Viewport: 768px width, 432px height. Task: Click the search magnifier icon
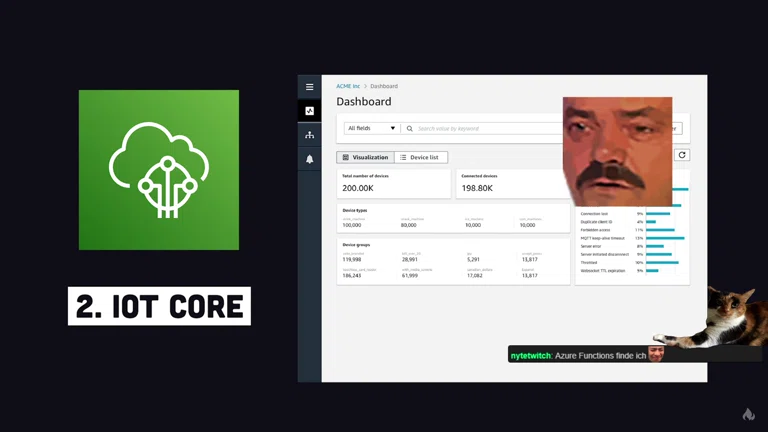coord(409,129)
